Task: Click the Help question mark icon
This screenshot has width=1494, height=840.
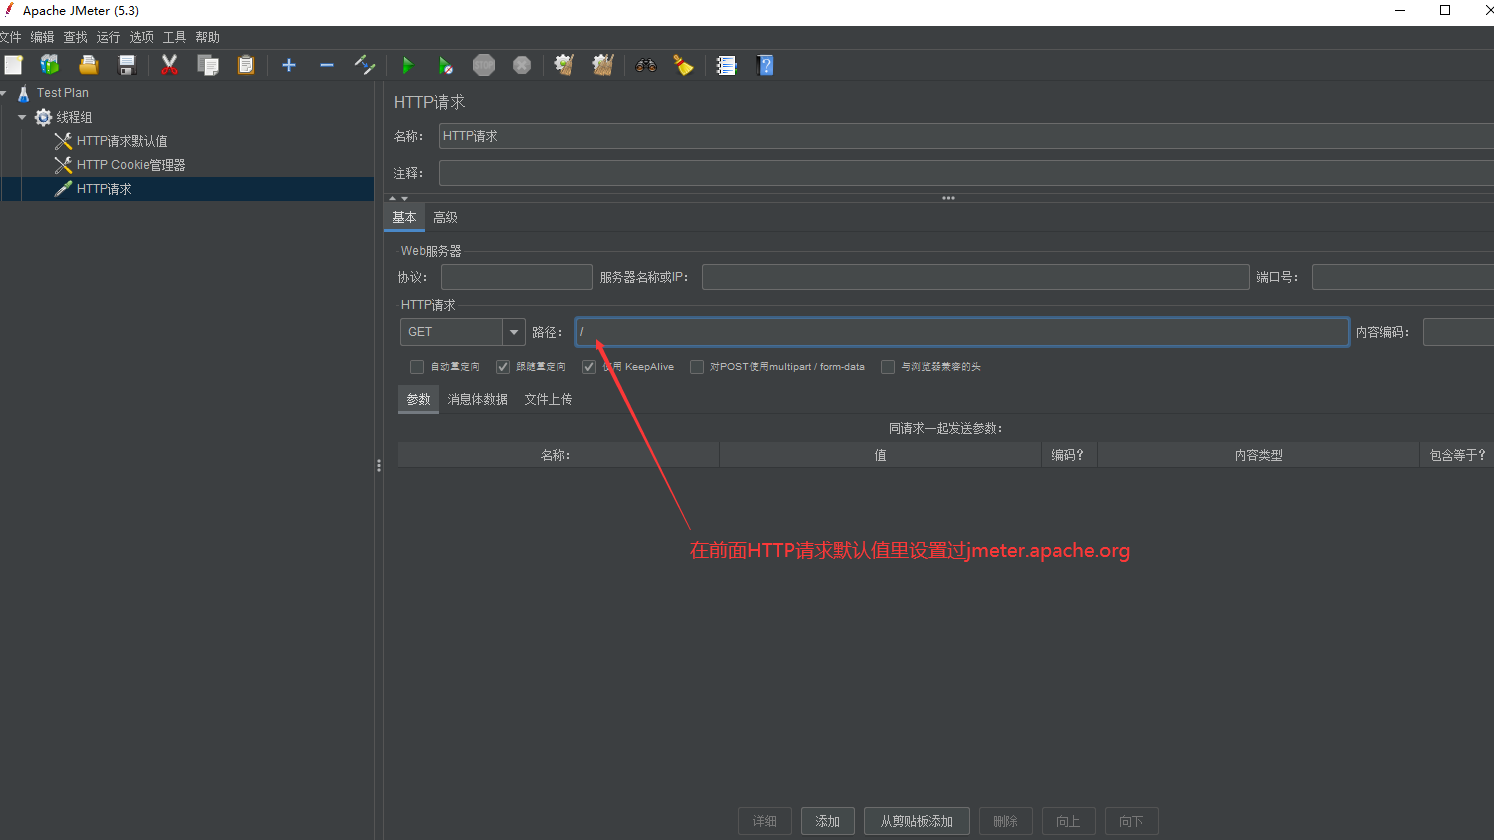Action: (765, 65)
